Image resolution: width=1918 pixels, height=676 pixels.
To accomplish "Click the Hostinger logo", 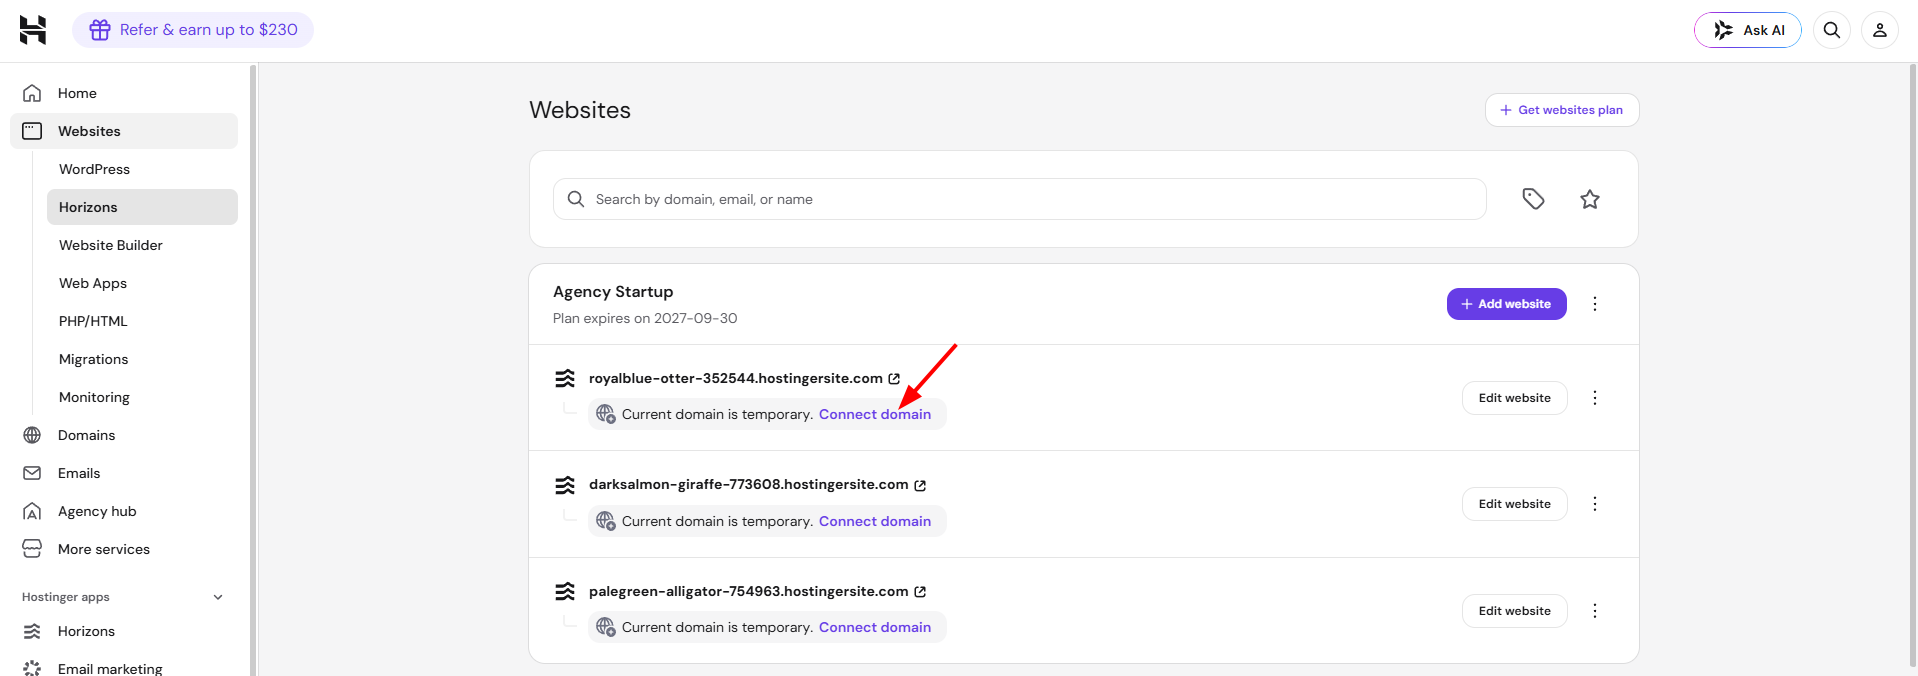I will [33, 30].
